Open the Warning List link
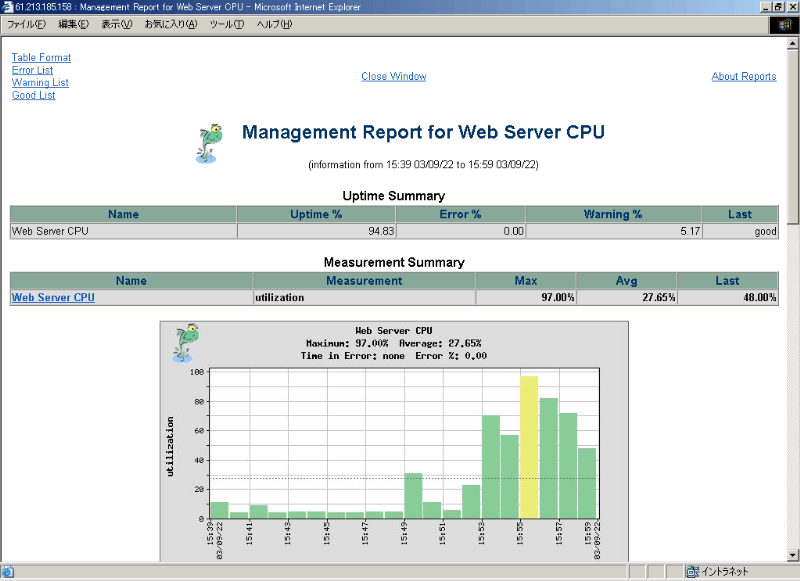The image size is (800, 581). pyautogui.click(x=40, y=83)
